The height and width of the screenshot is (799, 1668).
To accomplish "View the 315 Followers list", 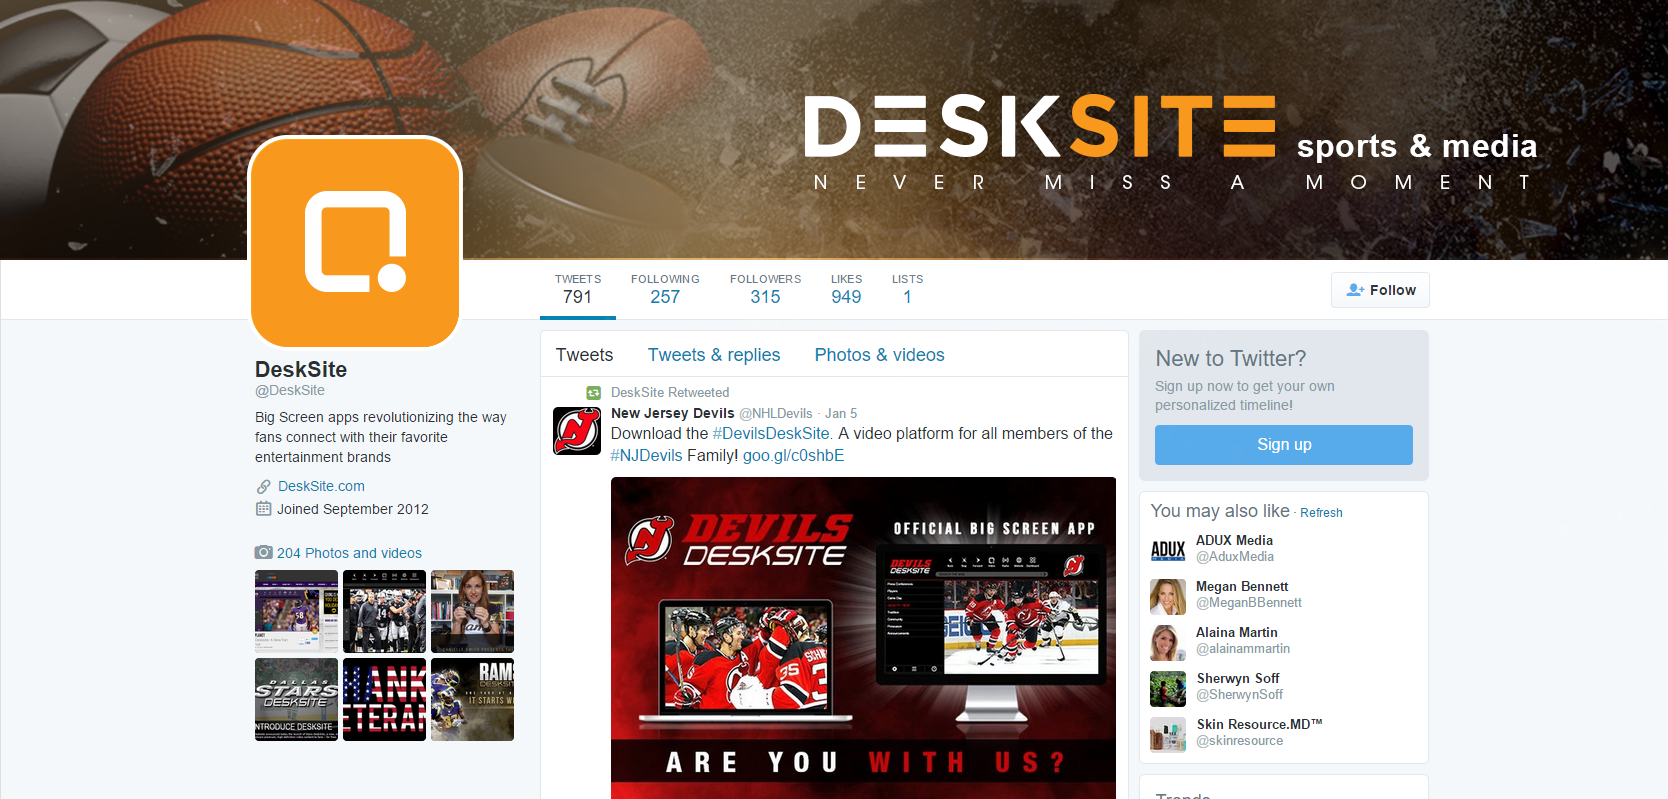I will [765, 289].
